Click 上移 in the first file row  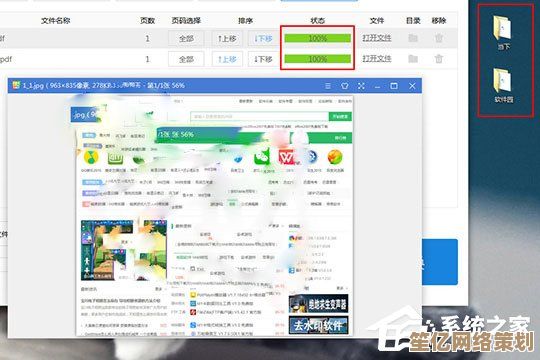click(x=227, y=38)
